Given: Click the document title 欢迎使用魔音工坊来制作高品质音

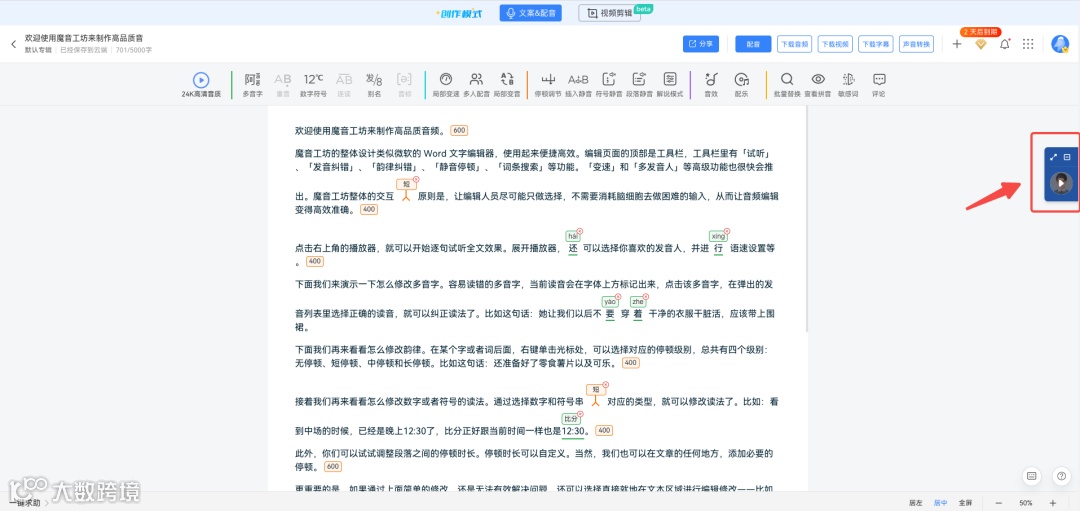Looking at the screenshot, I should click(x=84, y=38).
